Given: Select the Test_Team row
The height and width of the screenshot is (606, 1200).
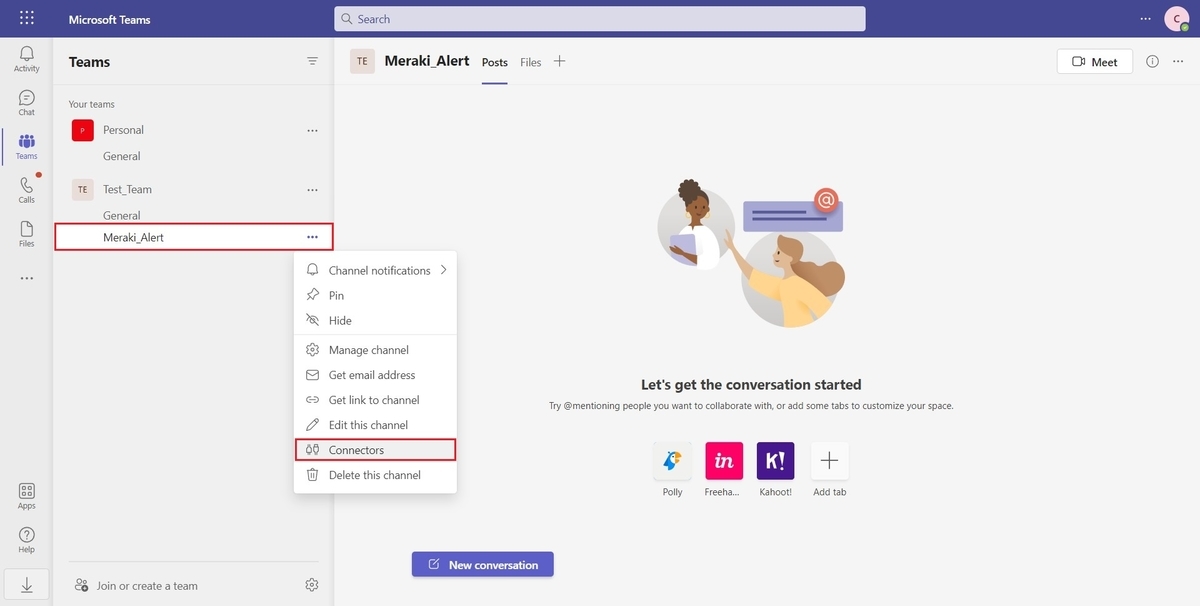Looking at the screenshot, I should tap(194, 189).
